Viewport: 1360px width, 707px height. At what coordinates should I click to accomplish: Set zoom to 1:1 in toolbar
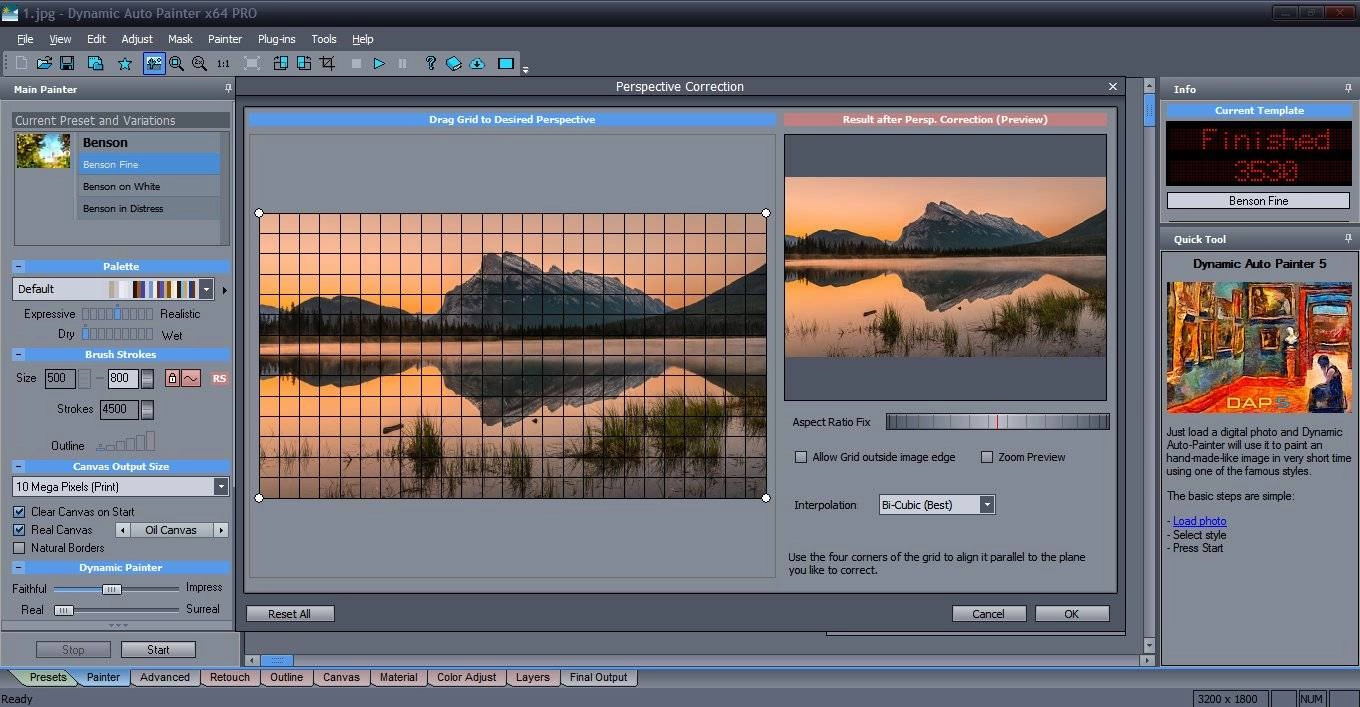tap(223, 63)
